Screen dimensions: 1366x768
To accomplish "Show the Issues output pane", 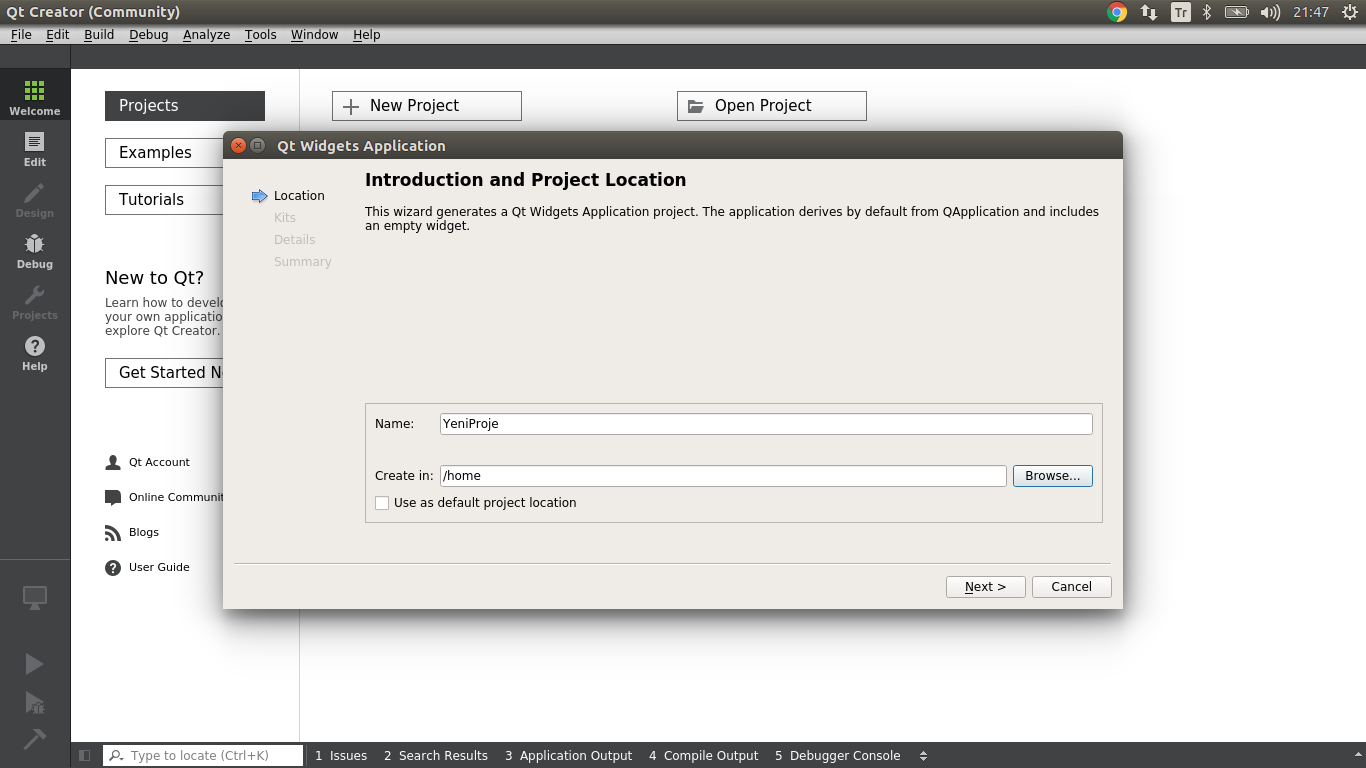I will click(x=341, y=756).
